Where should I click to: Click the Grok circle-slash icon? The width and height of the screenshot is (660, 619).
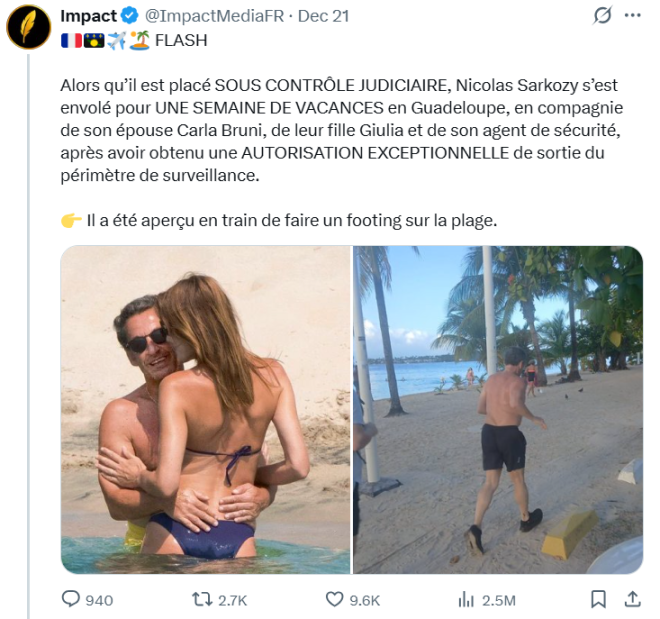602,16
